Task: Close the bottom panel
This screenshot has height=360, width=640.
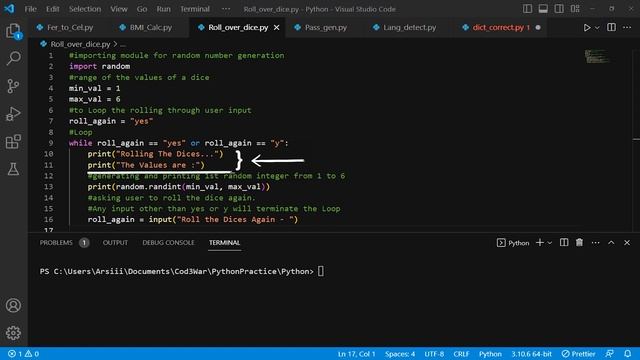Action: [627, 242]
